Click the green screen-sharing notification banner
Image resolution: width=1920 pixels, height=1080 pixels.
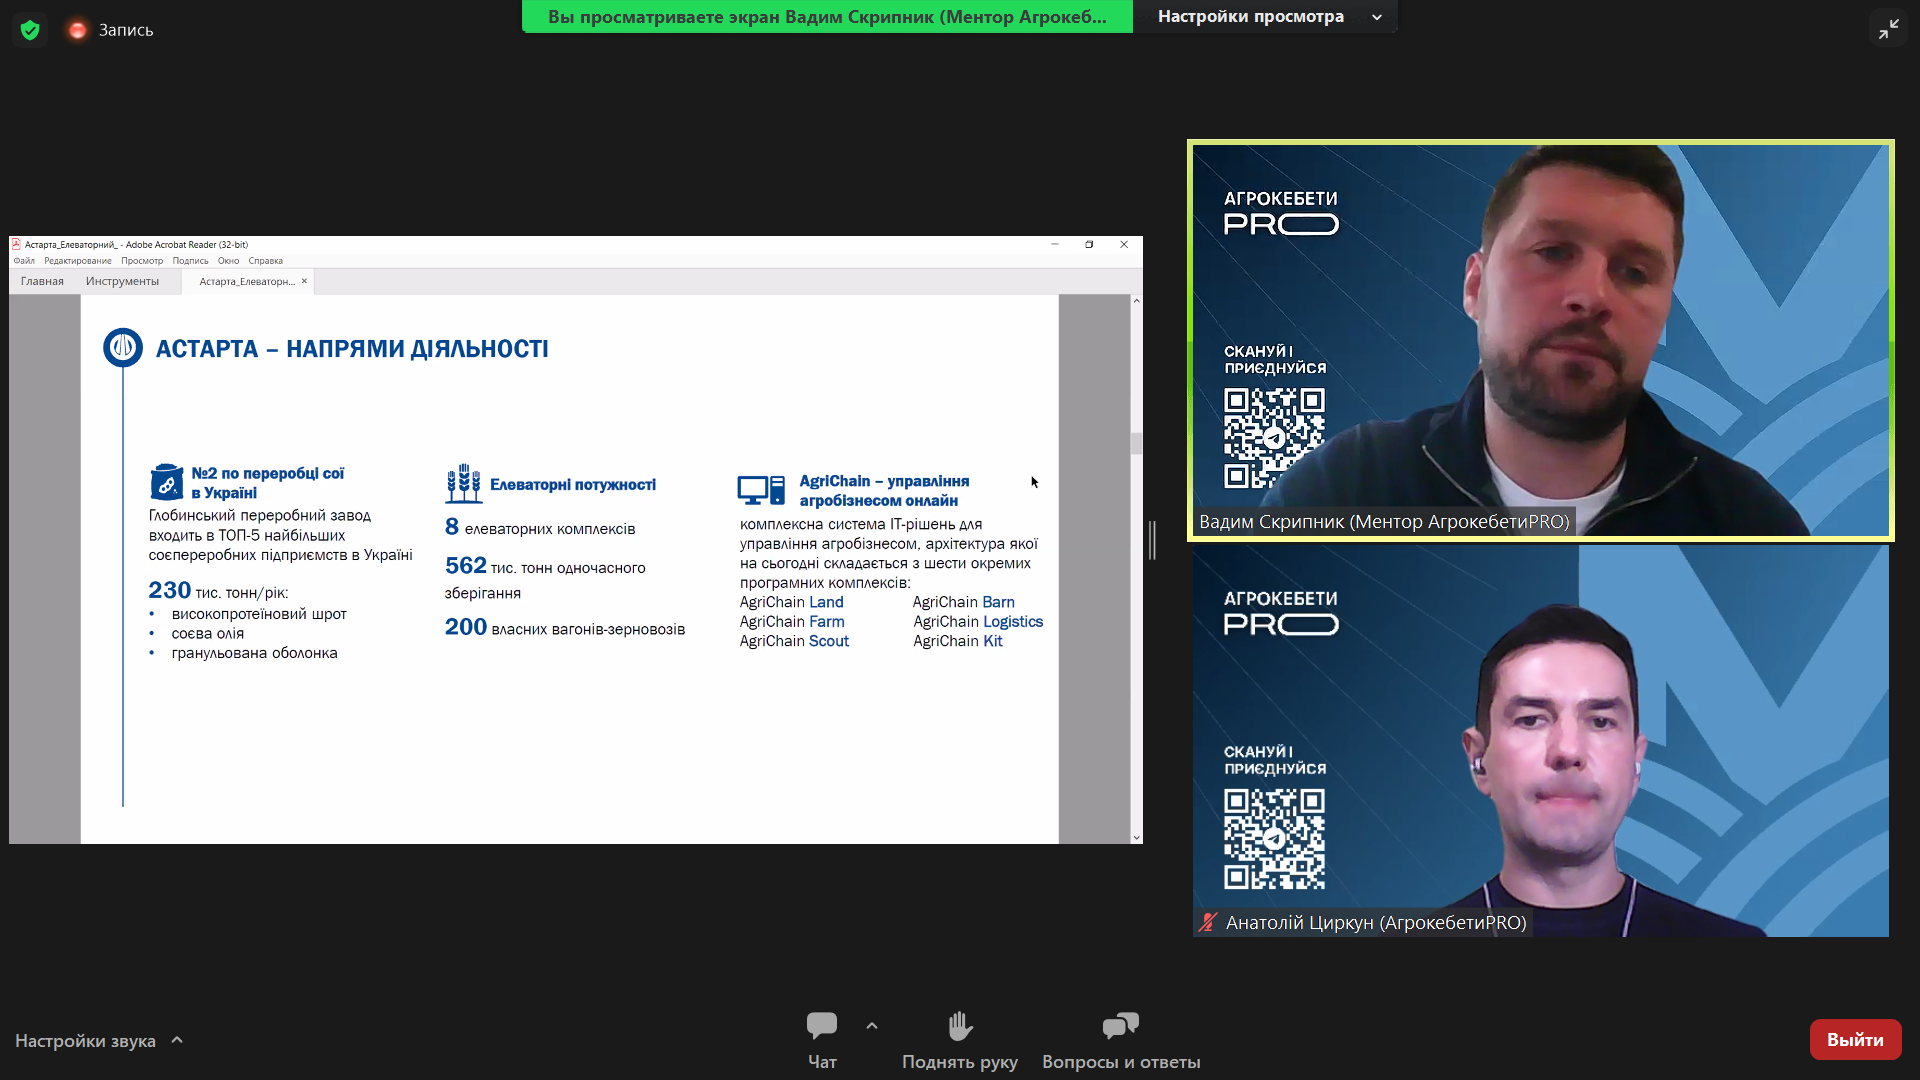tap(827, 17)
